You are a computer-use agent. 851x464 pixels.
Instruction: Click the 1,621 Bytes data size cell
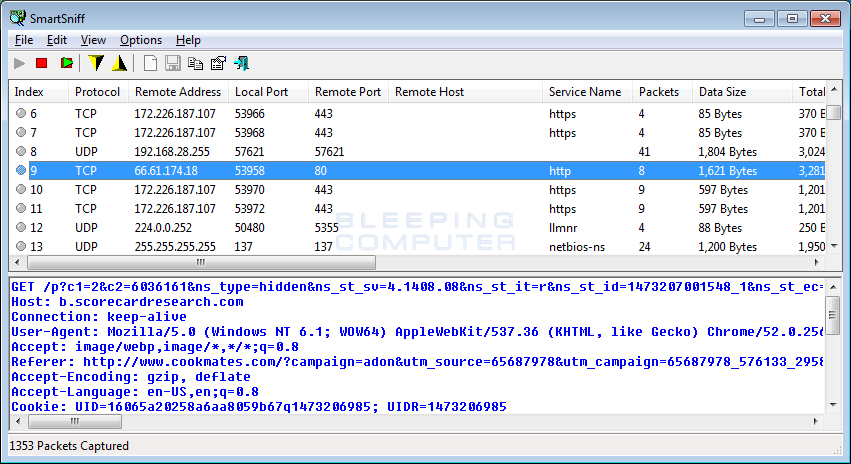pos(728,170)
